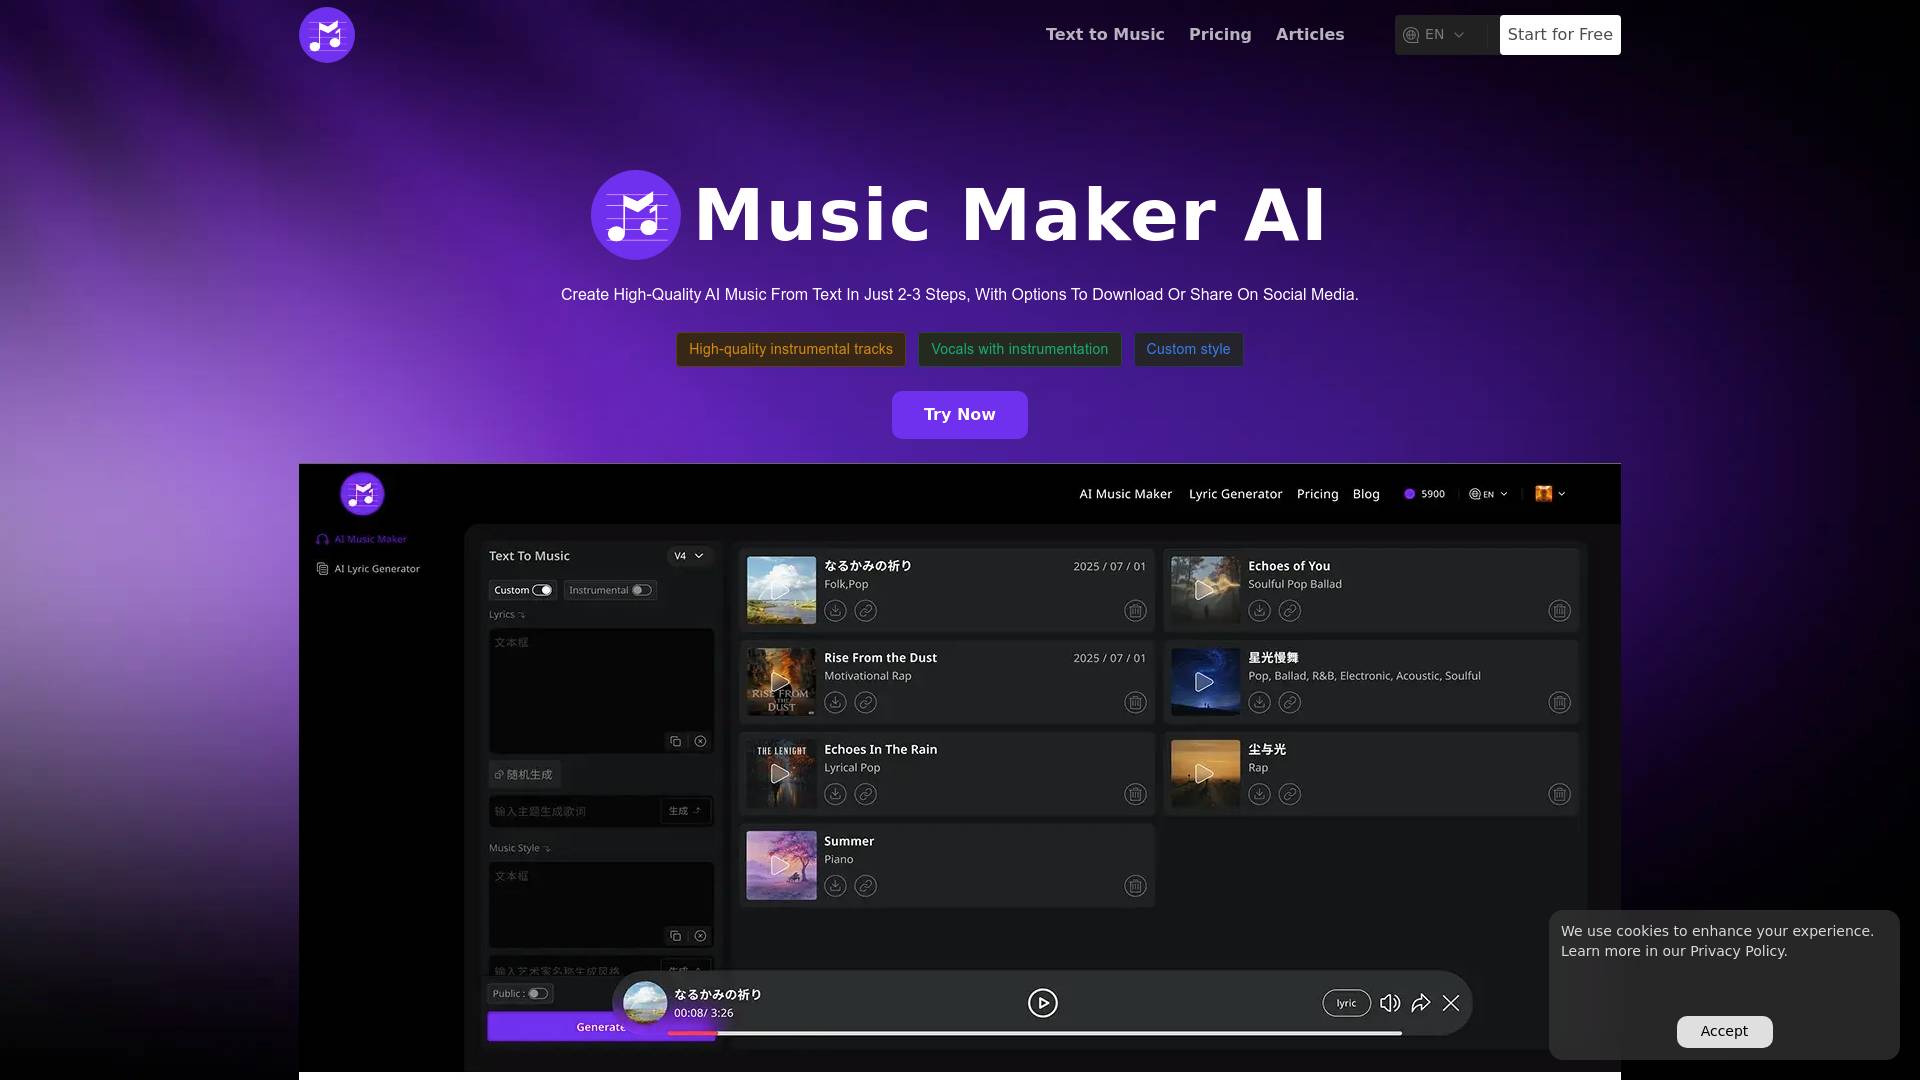Delete the なるかみの祈り track
The width and height of the screenshot is (1920, 1080).
(1135, 610)
